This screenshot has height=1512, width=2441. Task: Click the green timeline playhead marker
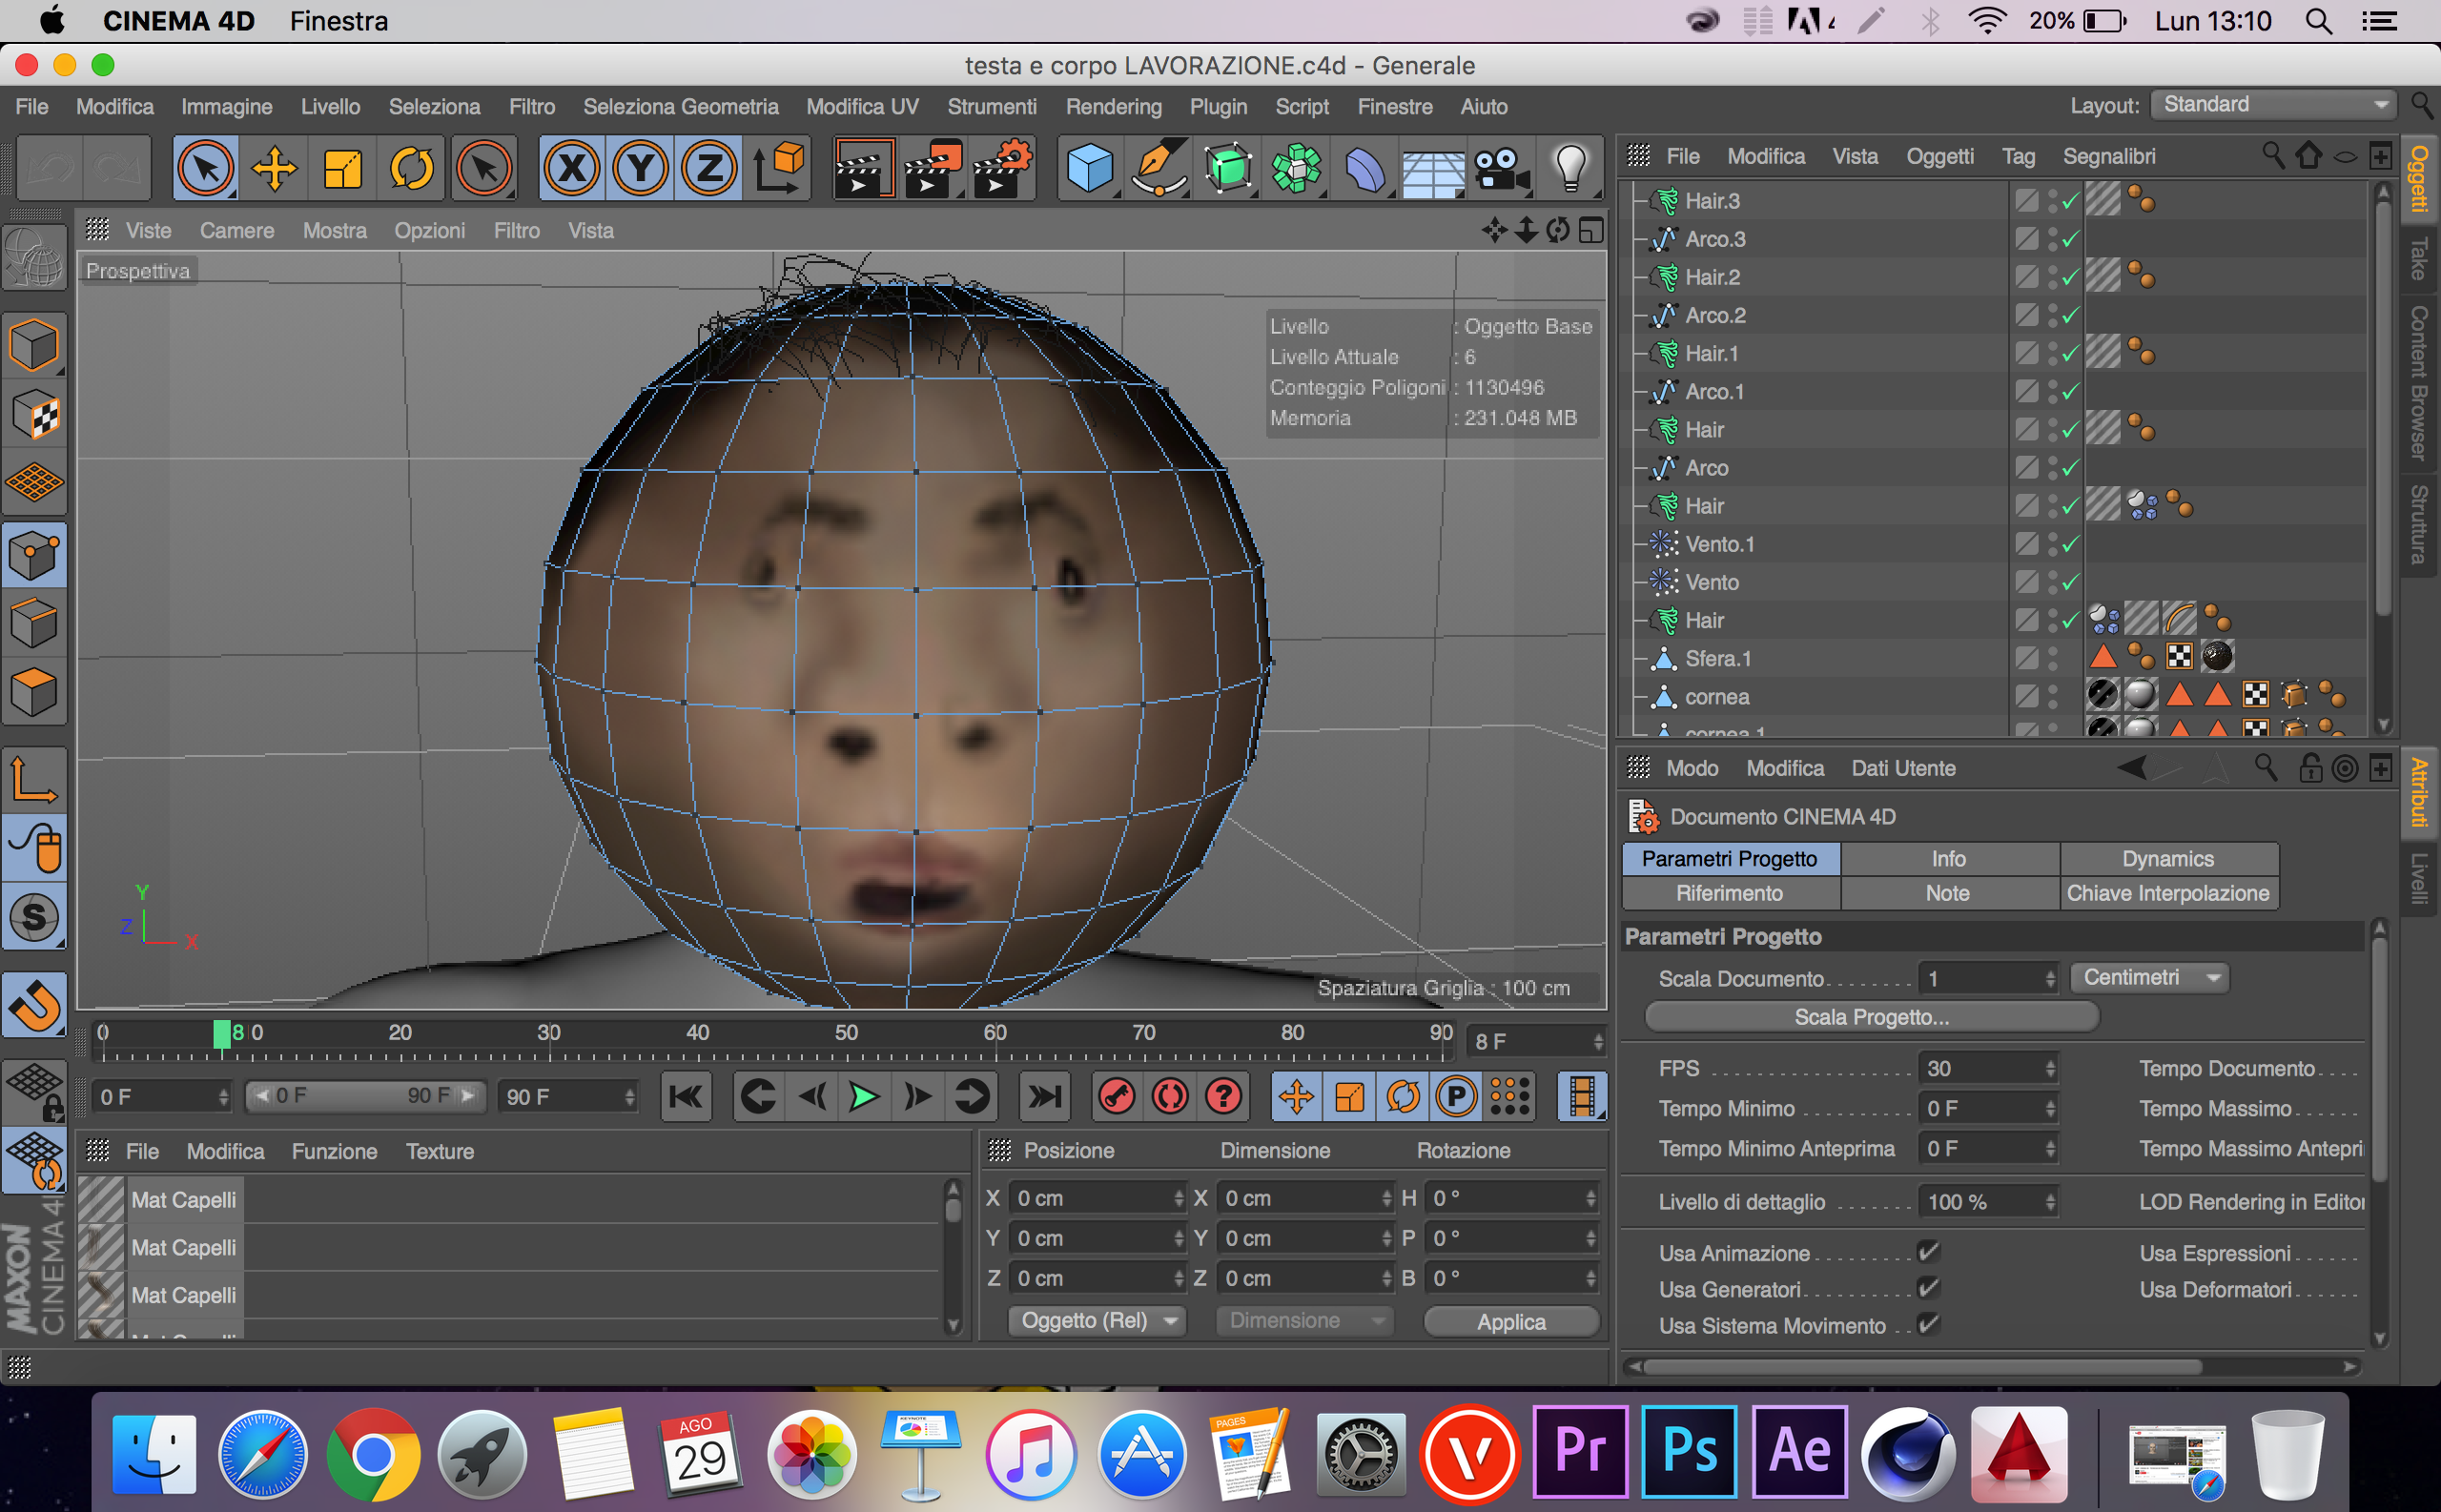click(x=222, y=1033)
